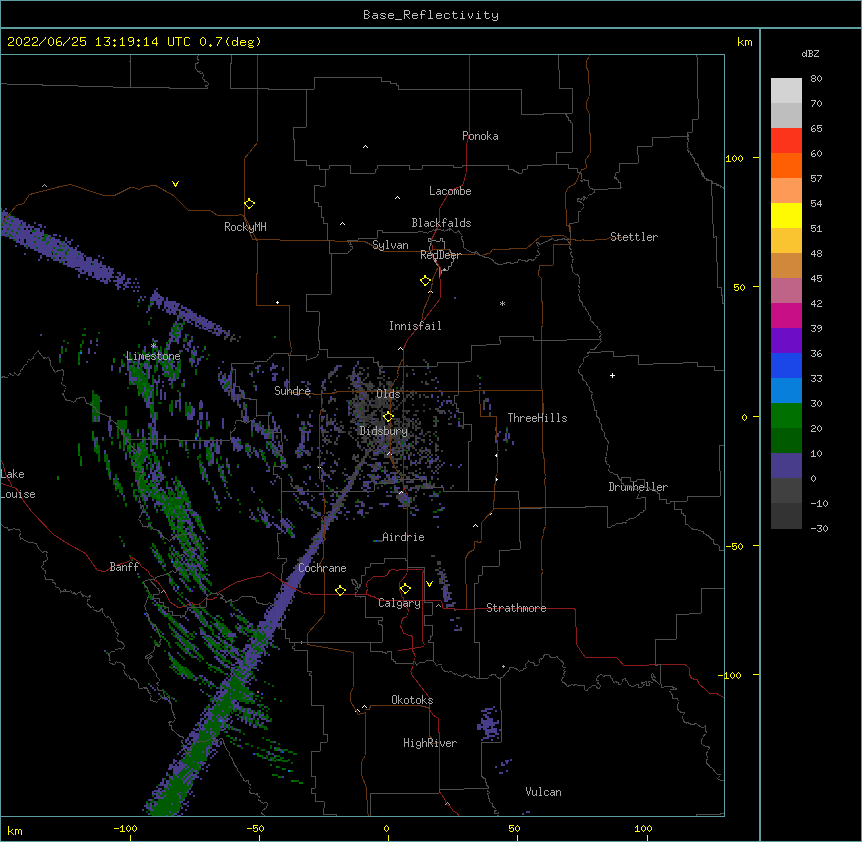The height and width of the screenshot is (842, 862).
Task: Click the yellow diamond marker south of RedDeer
Action: [x=425, y=281]
